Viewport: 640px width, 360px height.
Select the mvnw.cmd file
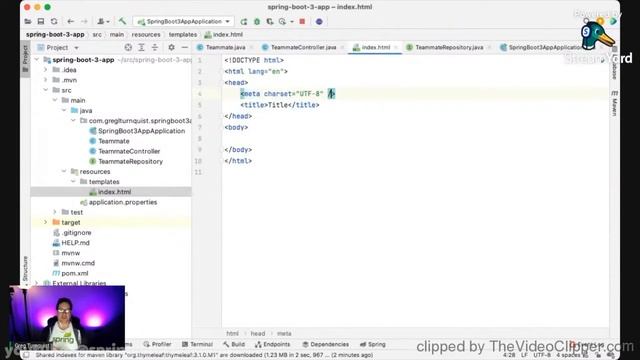click(78, 263)
